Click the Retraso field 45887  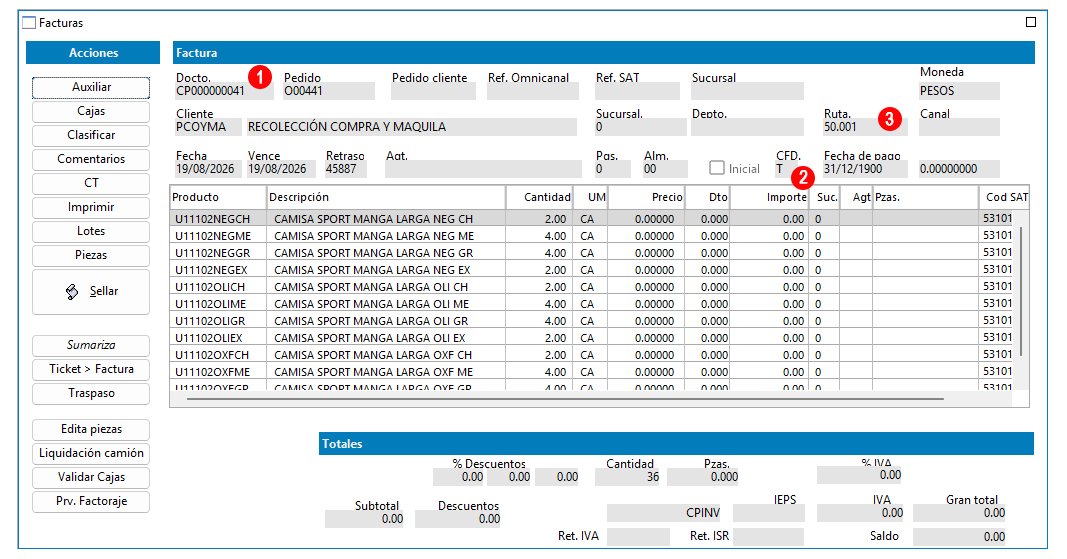345,169
